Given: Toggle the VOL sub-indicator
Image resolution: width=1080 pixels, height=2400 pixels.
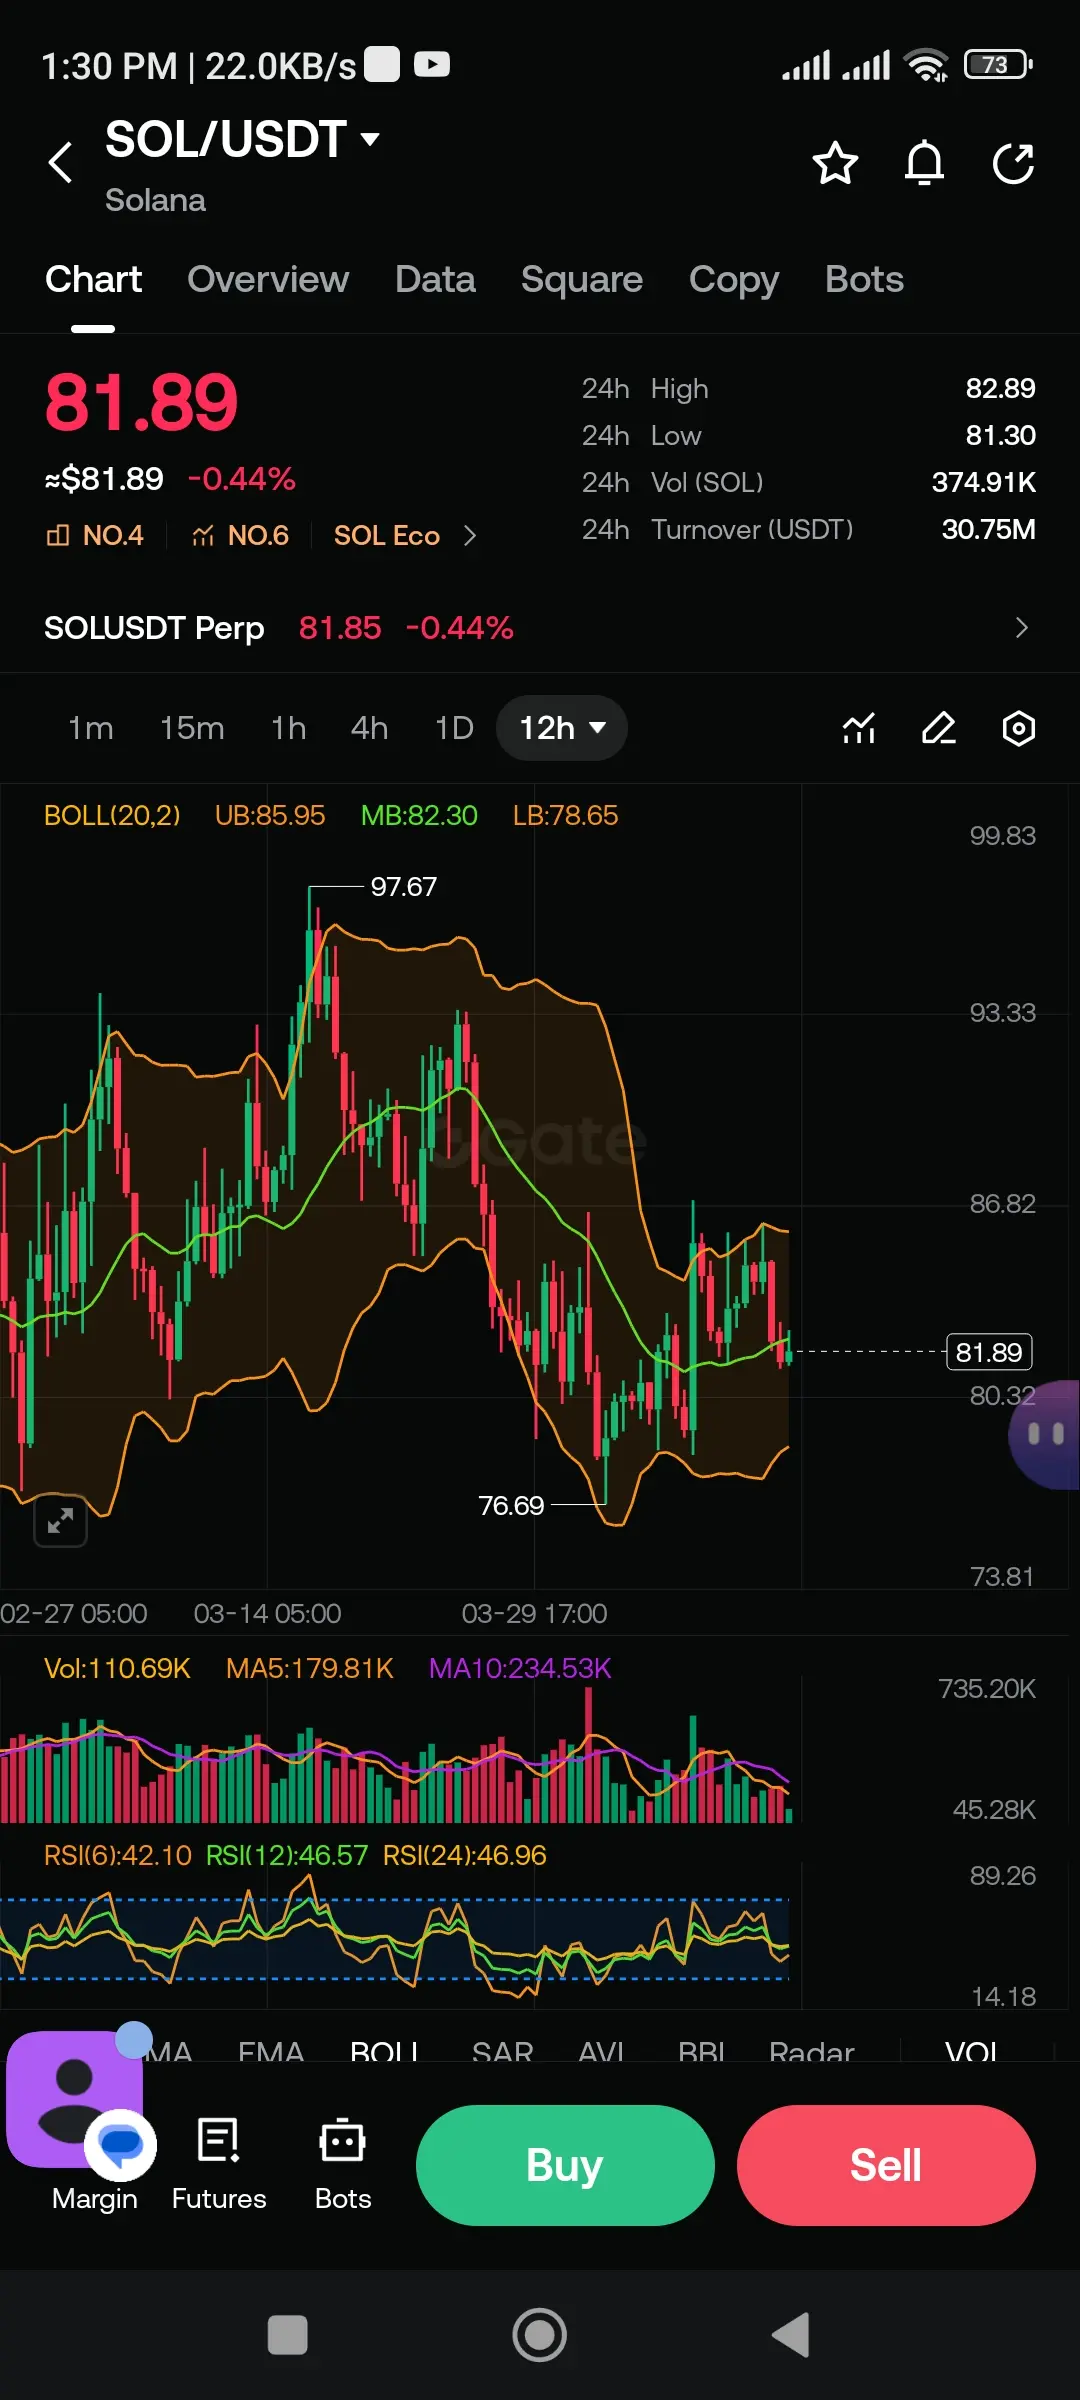Looking at the screenshot, I should point(972,2050).
